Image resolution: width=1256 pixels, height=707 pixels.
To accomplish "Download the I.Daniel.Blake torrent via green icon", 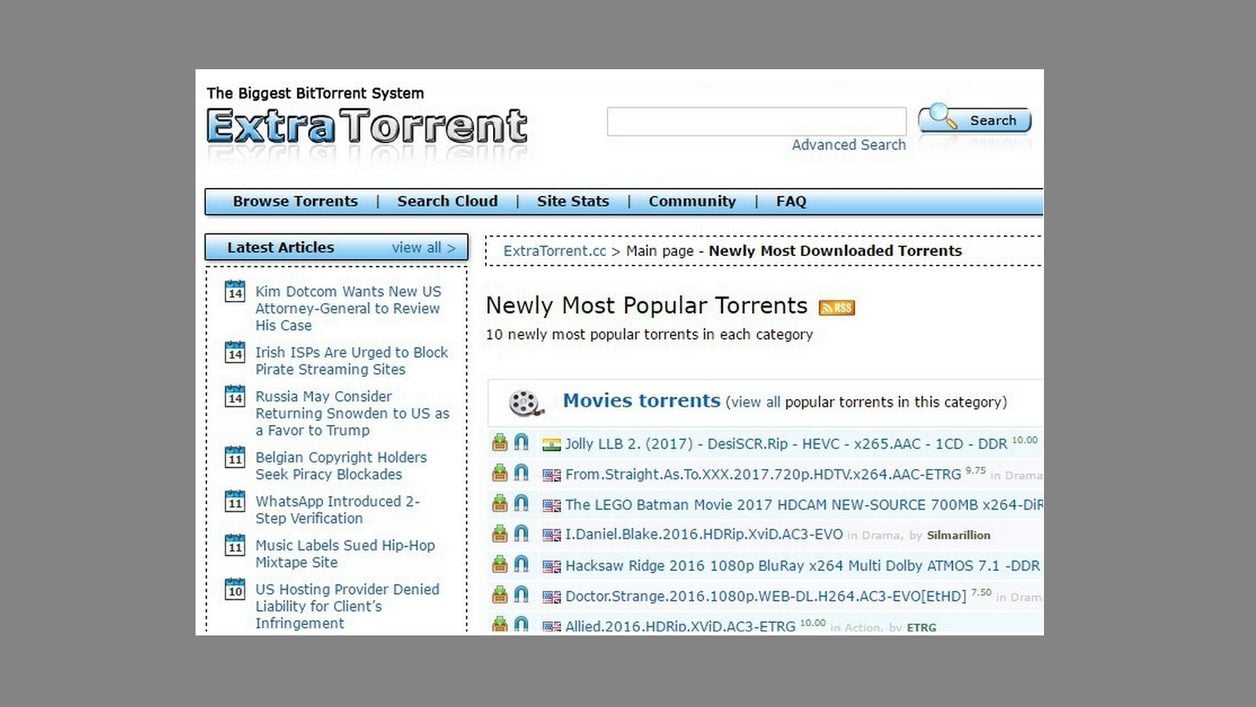I will (x=499, y=533).
